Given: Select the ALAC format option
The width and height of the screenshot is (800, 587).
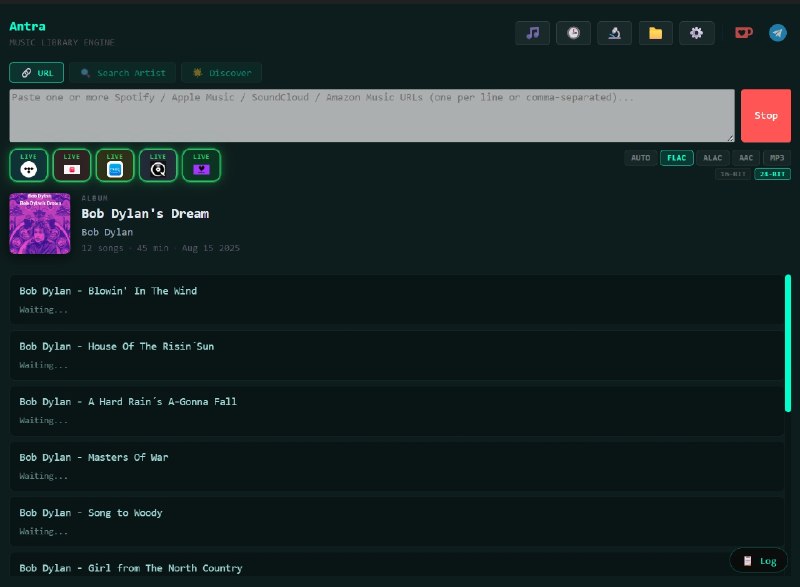Looking at the screenshot, I should click(713, 158).
